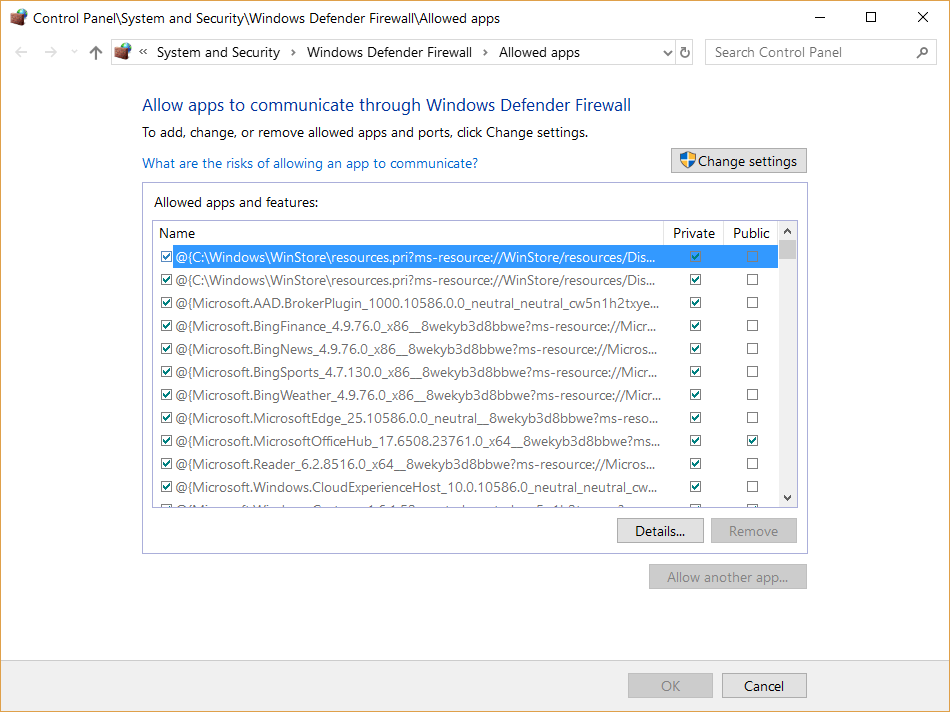
Task: Sort by the Private column header
Action: pyautogui.click(x=694, y=233)
